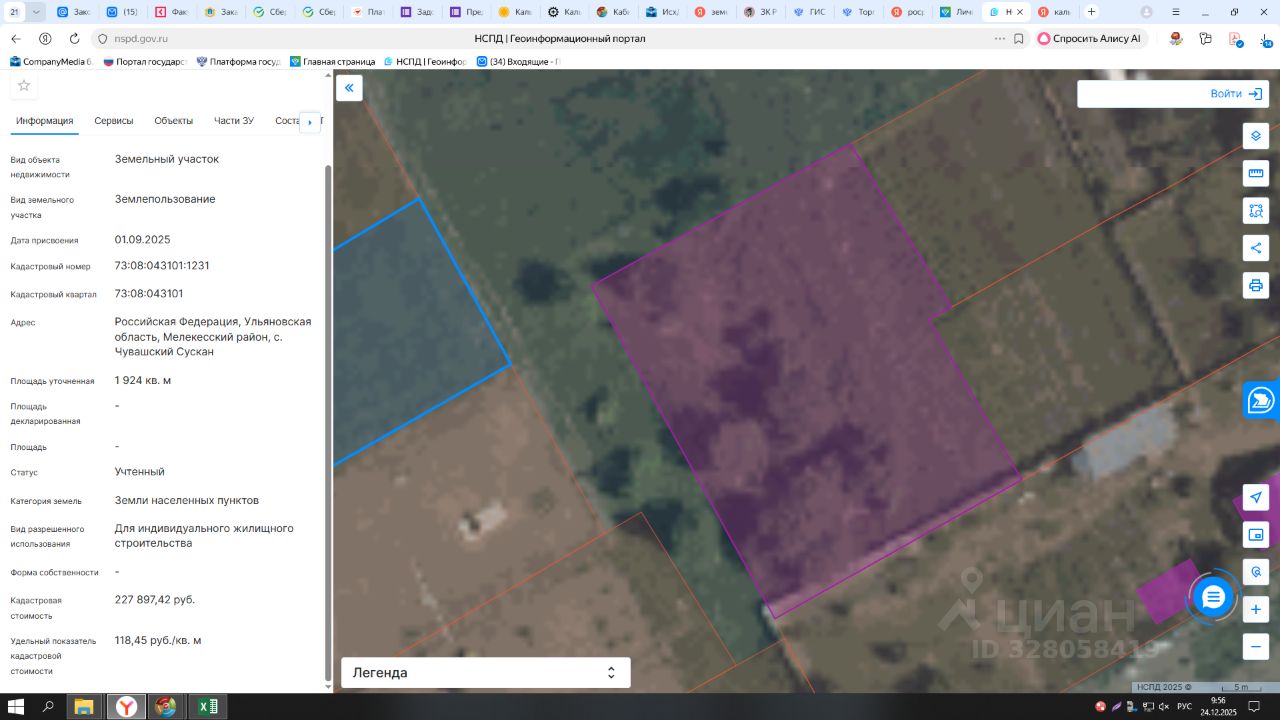Click the share map icon

point(1256,248)
